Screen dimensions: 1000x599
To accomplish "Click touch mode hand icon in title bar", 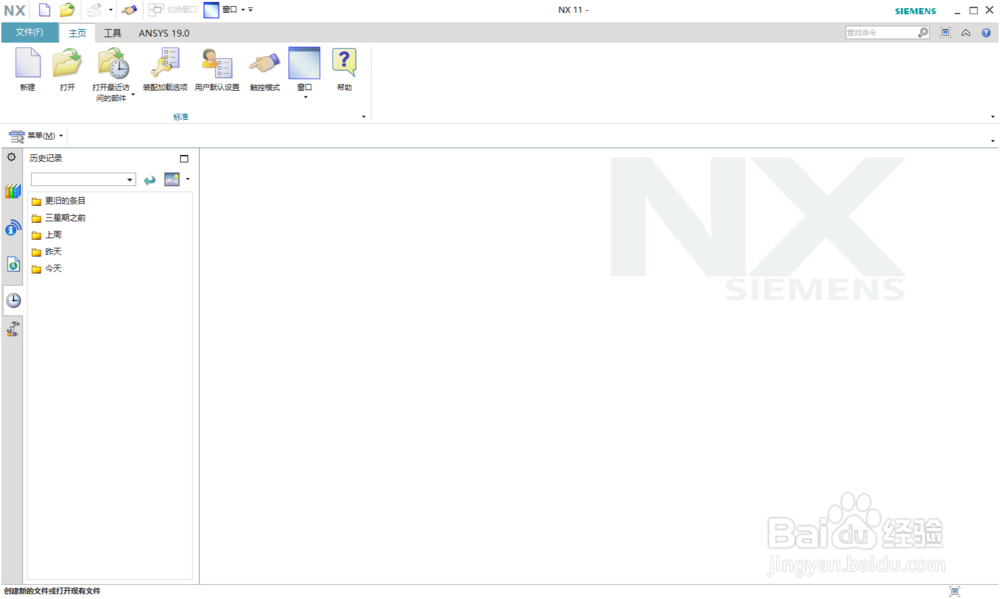I will (x=129, y=10).
